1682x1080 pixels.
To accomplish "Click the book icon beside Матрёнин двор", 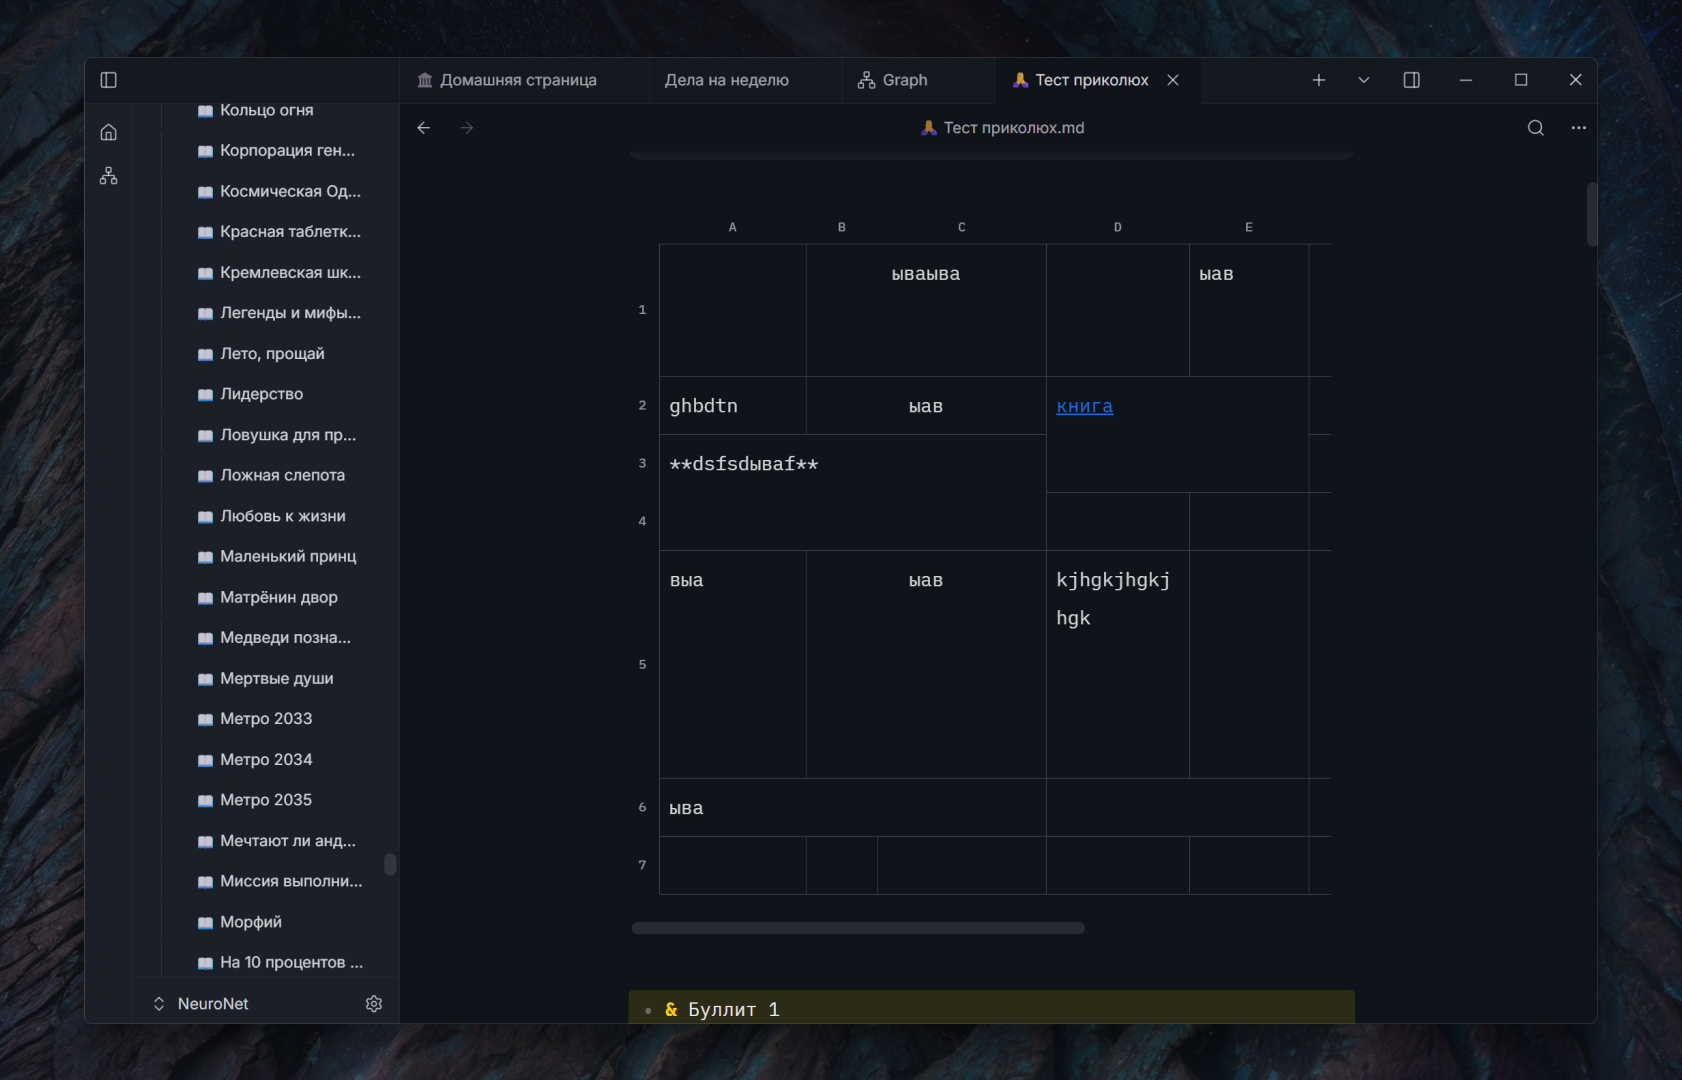I will point(205,598).
